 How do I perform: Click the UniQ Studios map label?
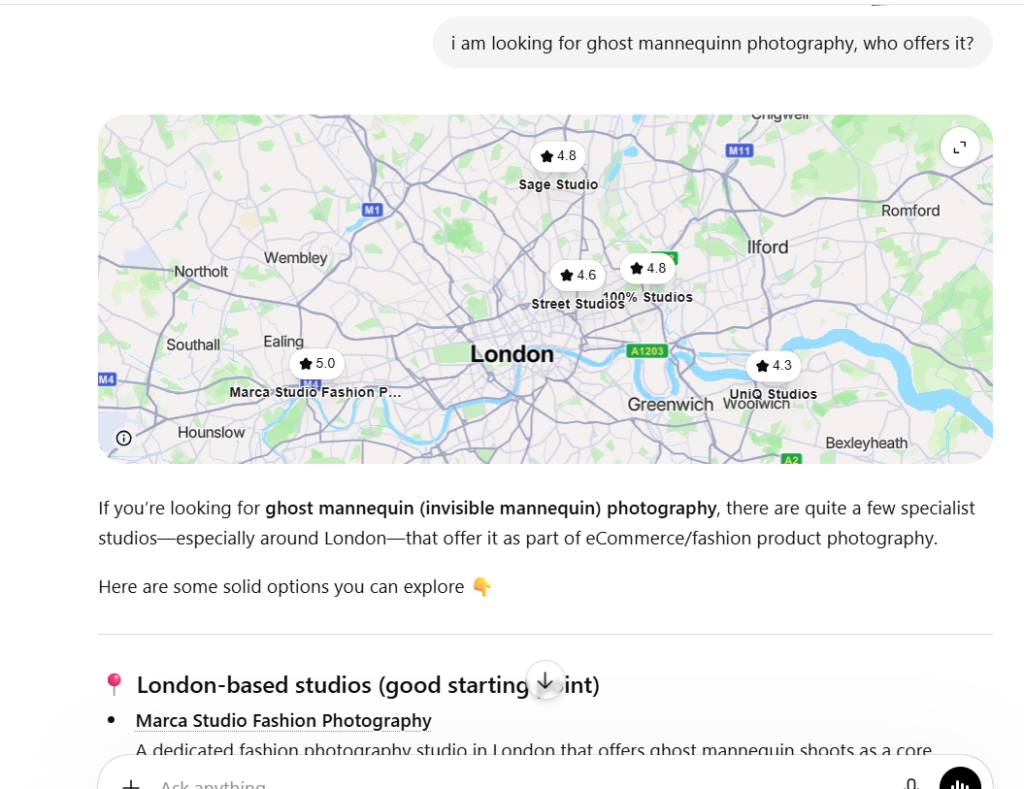(x=773, y=394)
